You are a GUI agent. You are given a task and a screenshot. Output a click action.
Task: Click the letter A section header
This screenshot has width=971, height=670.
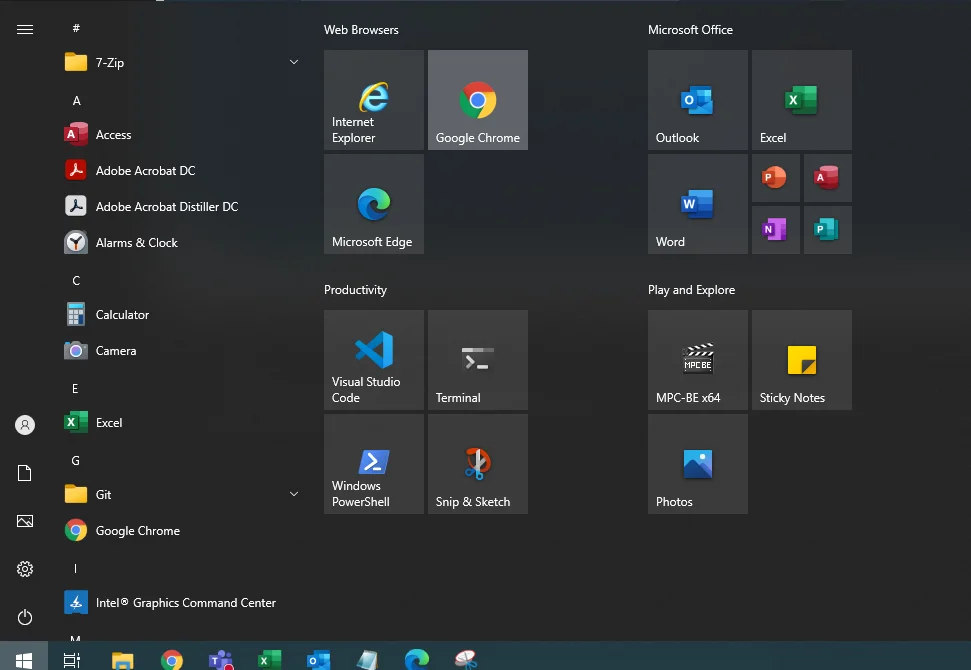(x=76, y=100)
